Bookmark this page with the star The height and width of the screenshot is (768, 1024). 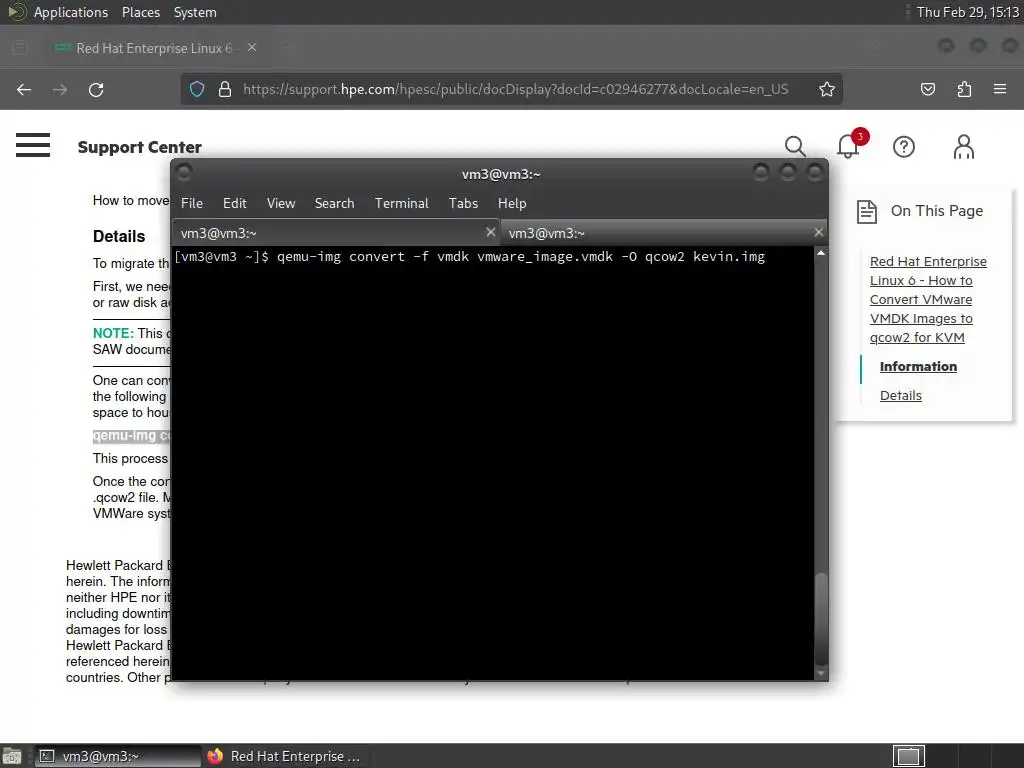827,89
